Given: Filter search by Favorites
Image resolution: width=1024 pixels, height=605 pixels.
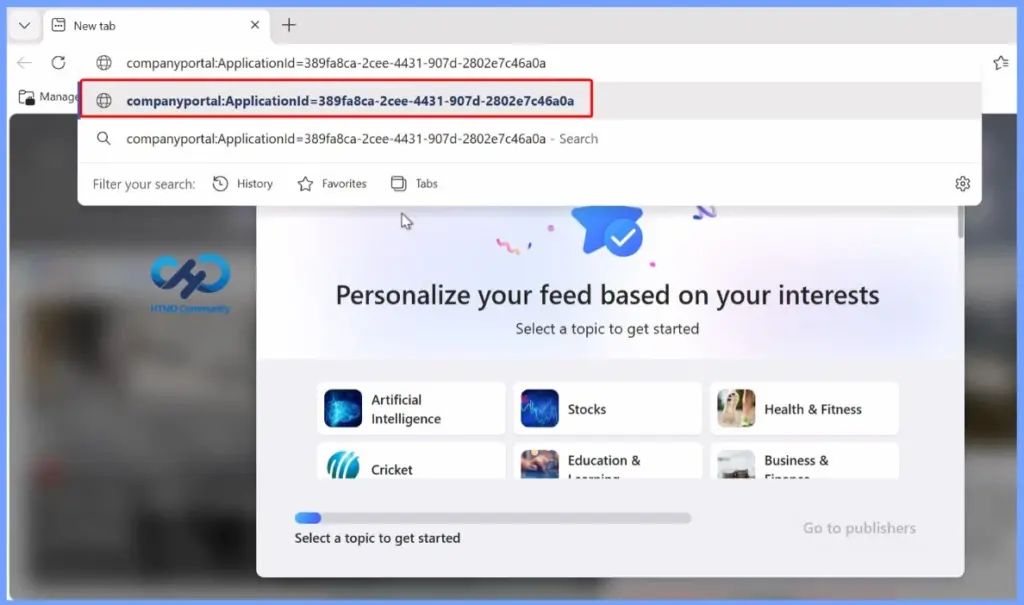Looking at the screenshot, I should (x=332, y=184).
